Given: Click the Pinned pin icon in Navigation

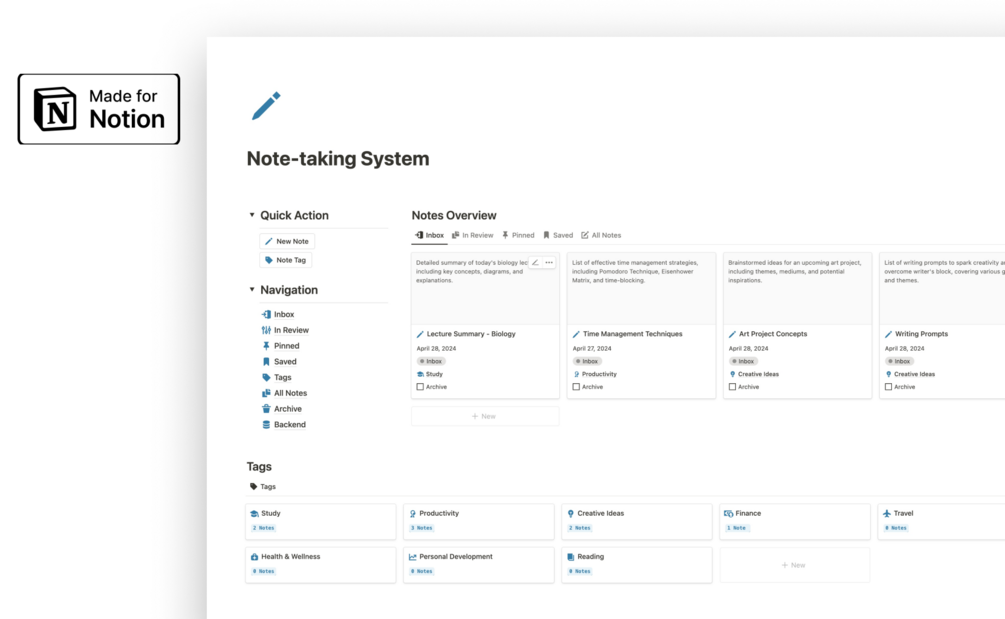Looking at the screenshot, I should coord(266,346).
